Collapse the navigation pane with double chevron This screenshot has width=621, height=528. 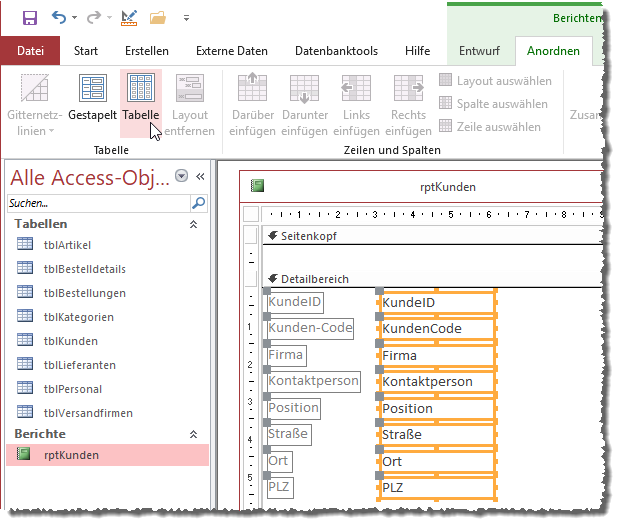point(200,177)
